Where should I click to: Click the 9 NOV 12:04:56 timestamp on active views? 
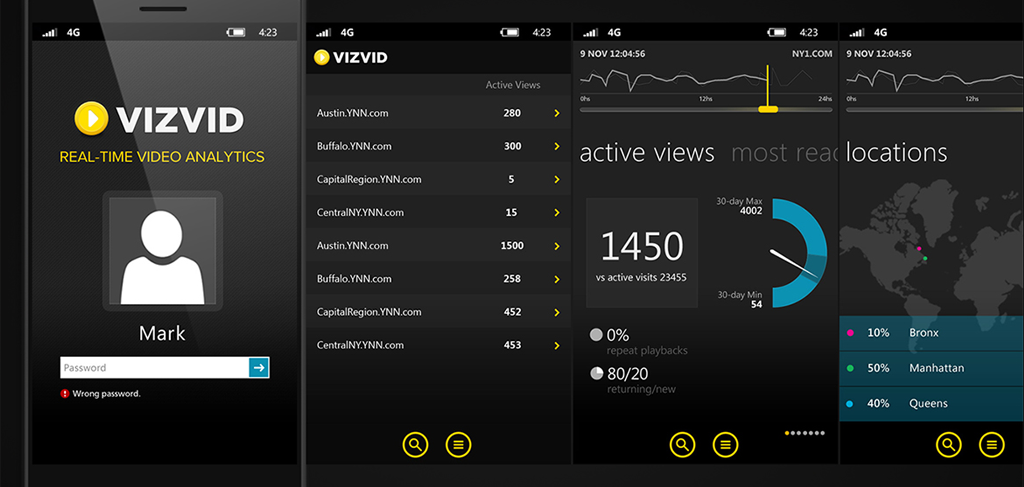[613, 54]
